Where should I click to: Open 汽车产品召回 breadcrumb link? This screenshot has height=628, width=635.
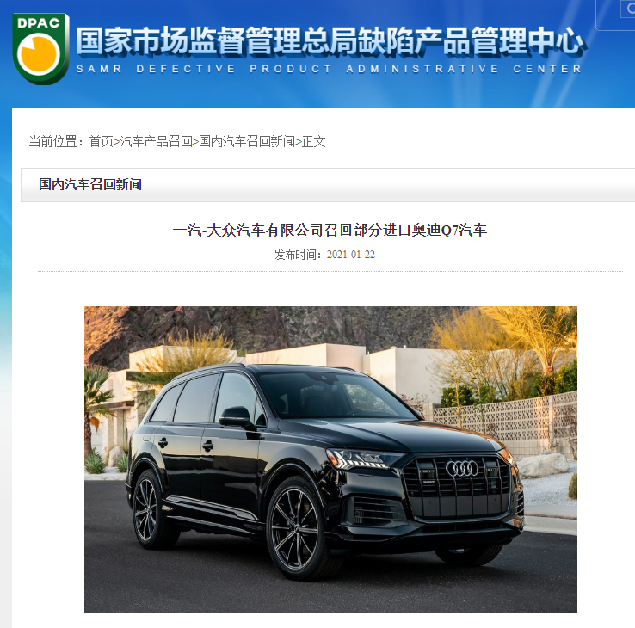coord(155,141)
